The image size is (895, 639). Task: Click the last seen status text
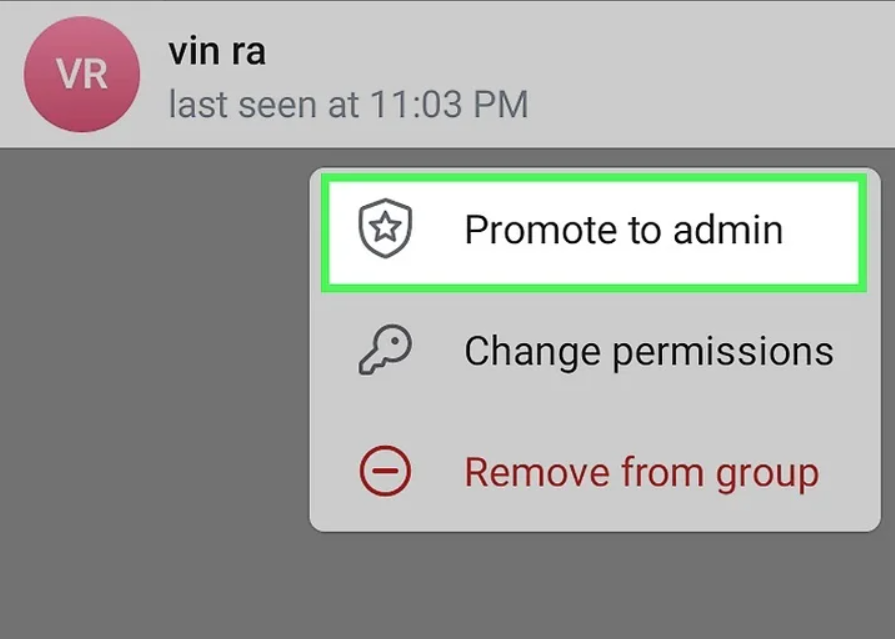pos(347,103)
